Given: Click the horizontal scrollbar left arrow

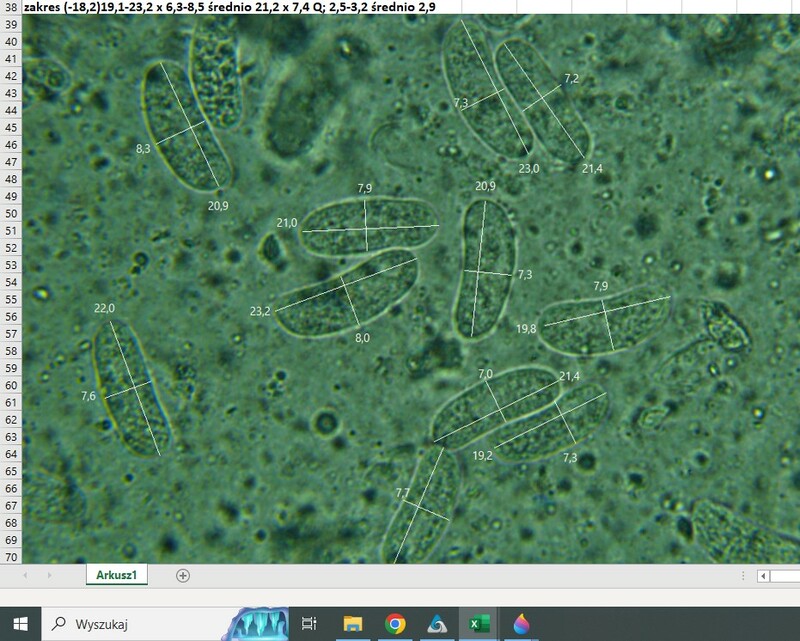Looking at the screenshot, I should [x=763, y=576].
